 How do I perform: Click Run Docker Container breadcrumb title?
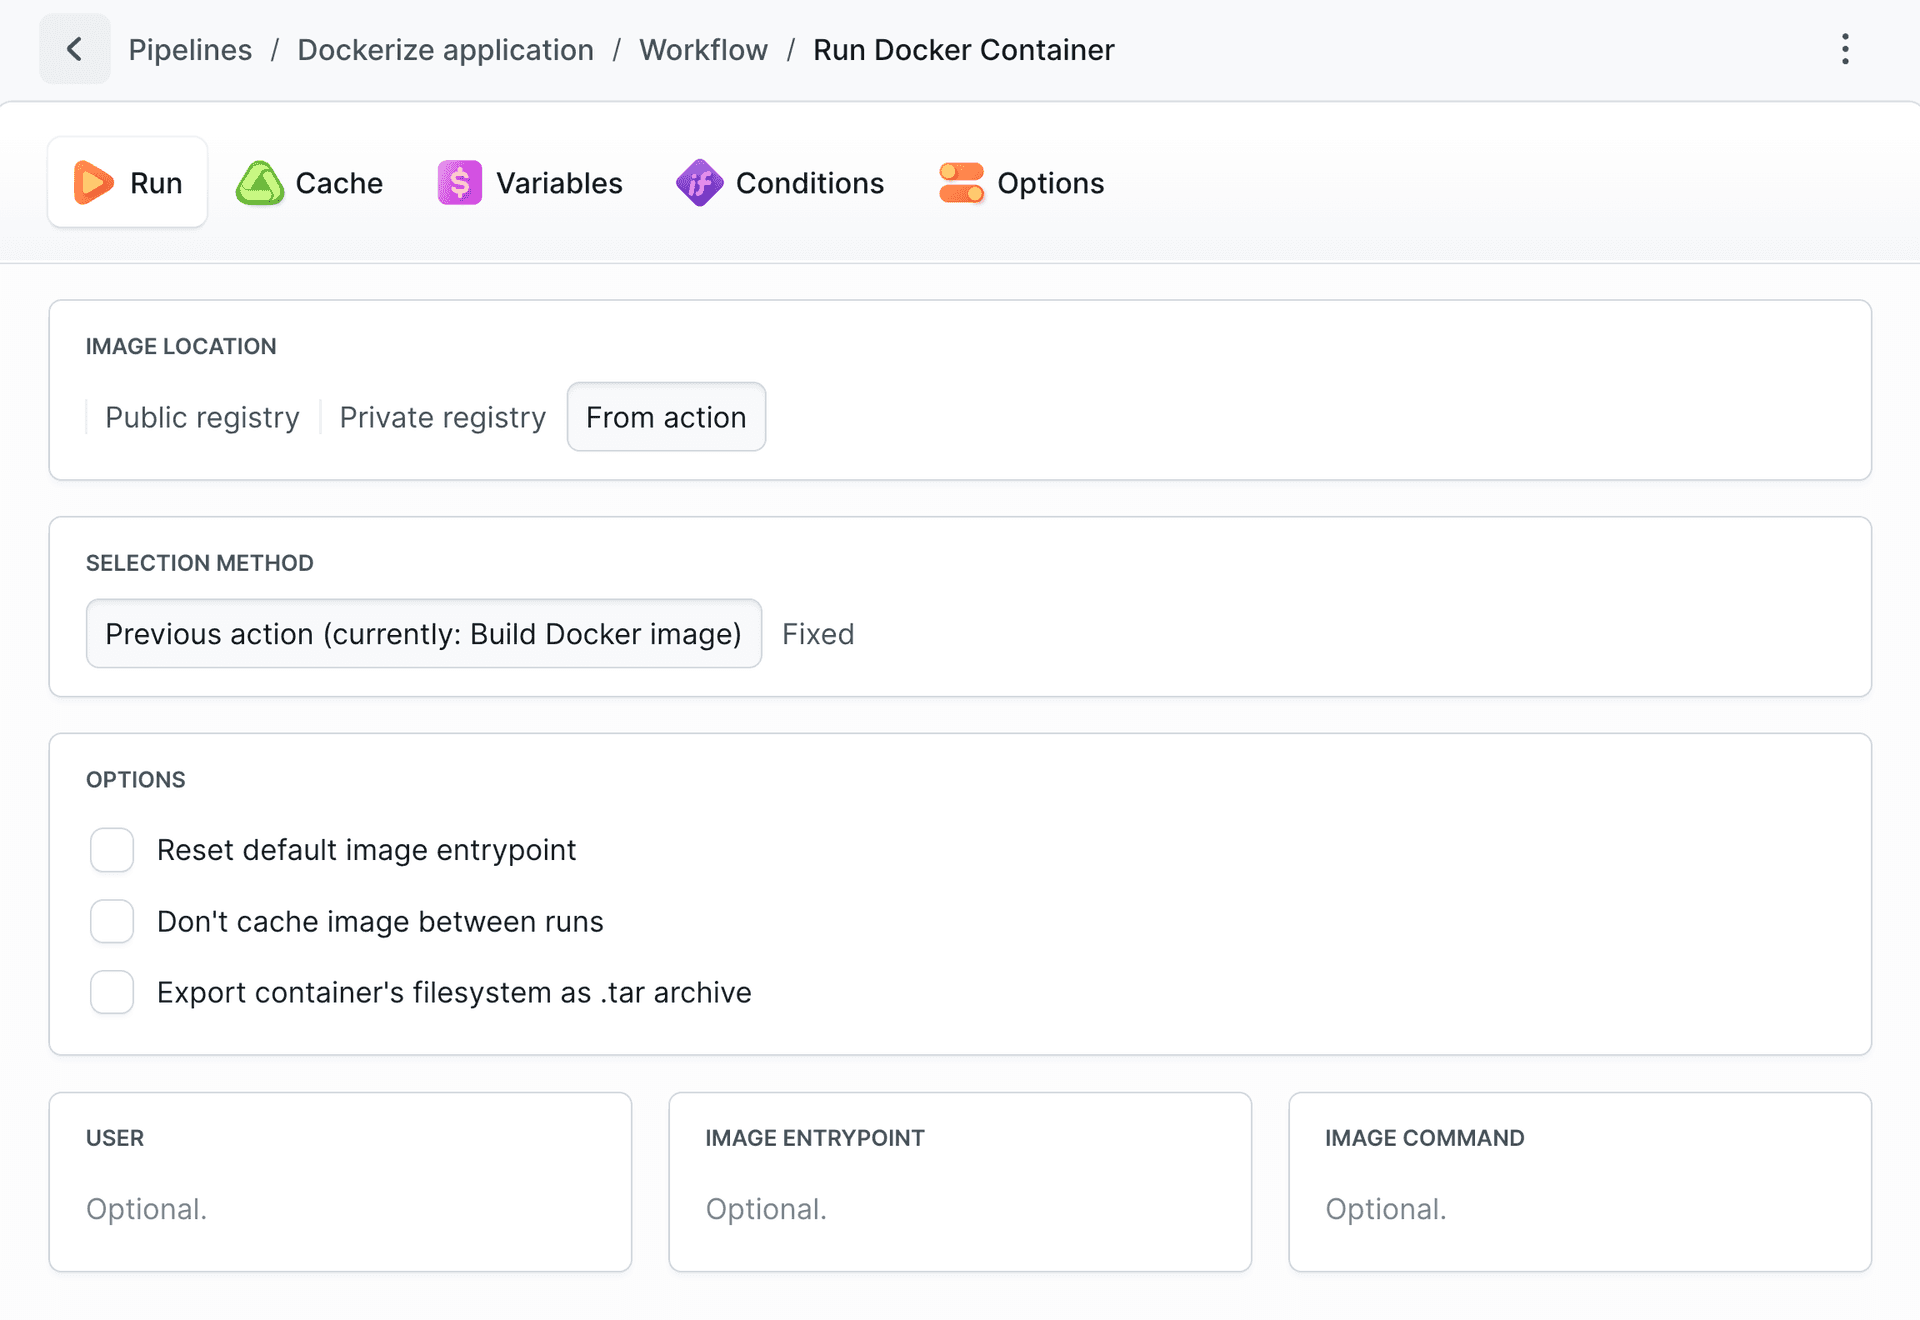pyautogui.click(x=964, y=50)
